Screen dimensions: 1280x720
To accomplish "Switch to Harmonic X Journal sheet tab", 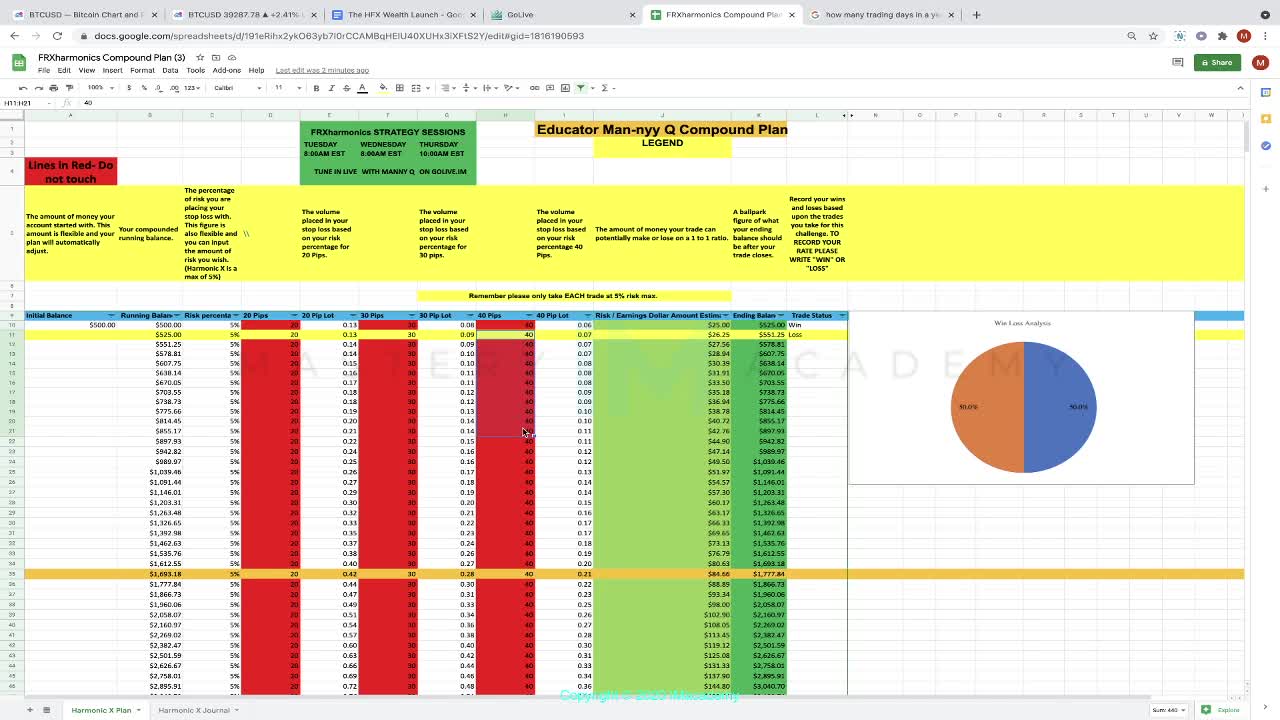I will point(197,710).
